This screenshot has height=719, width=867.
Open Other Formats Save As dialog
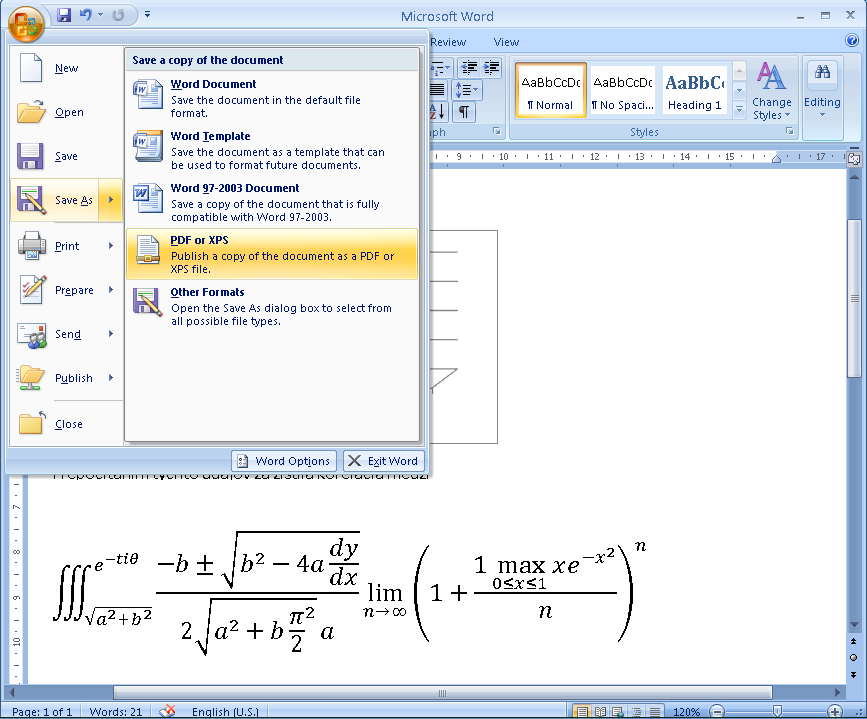click(271, 306)
